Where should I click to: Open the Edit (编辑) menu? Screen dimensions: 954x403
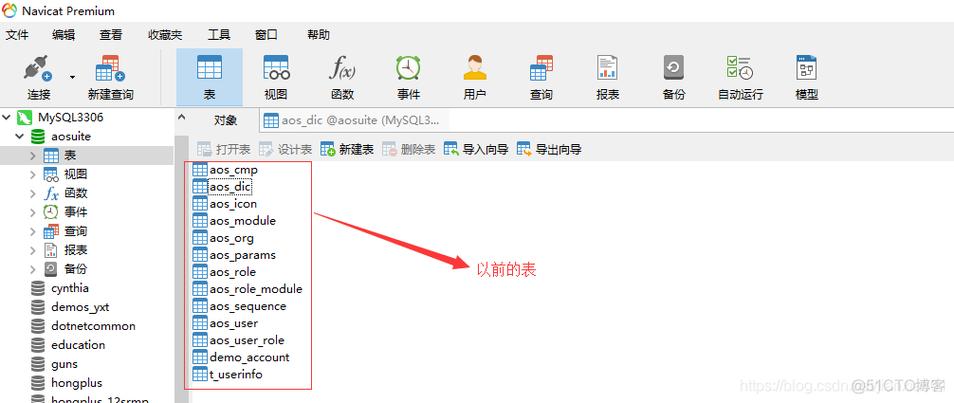[63, 35]
